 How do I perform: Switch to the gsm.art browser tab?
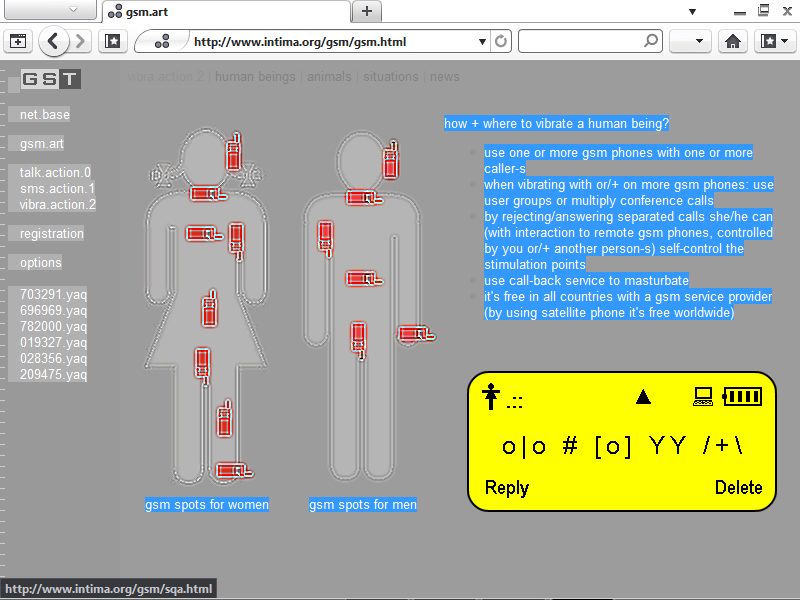[225, 11]
